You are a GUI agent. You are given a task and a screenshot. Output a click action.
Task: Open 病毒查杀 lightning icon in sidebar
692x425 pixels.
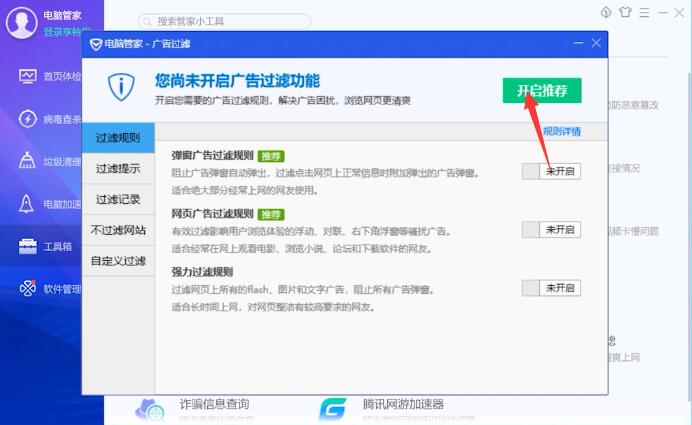(28, 119)
